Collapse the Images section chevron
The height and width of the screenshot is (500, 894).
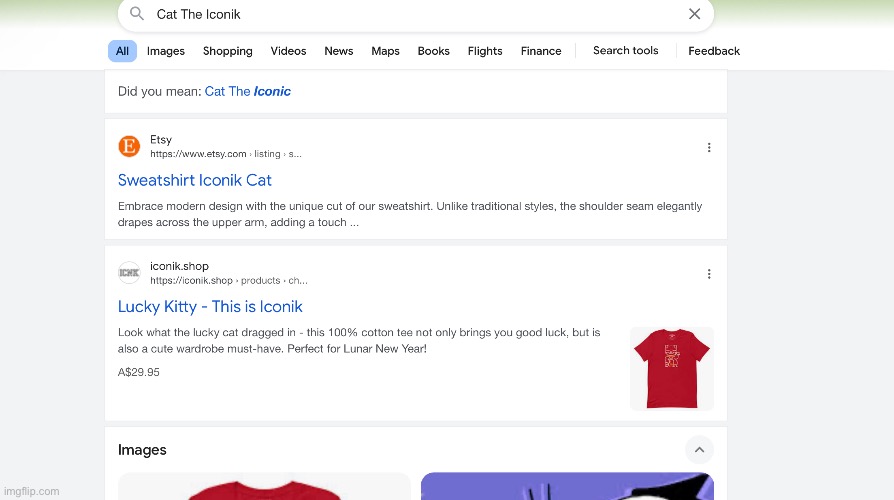(x=699, y=450)
